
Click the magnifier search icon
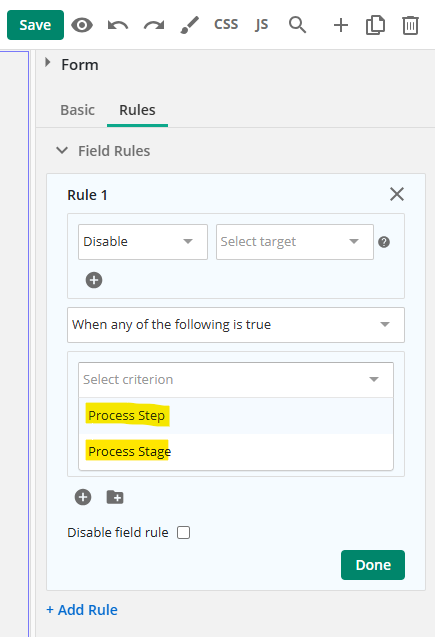[297, 25]
